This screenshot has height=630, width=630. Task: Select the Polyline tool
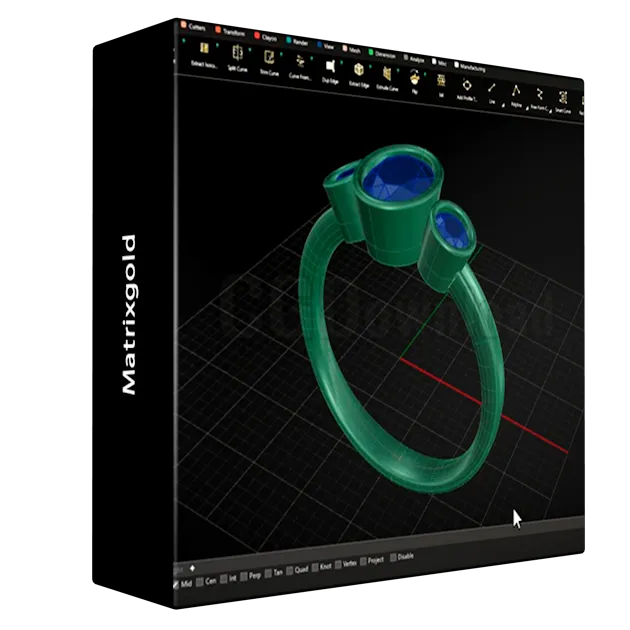(x=516, y=96)
